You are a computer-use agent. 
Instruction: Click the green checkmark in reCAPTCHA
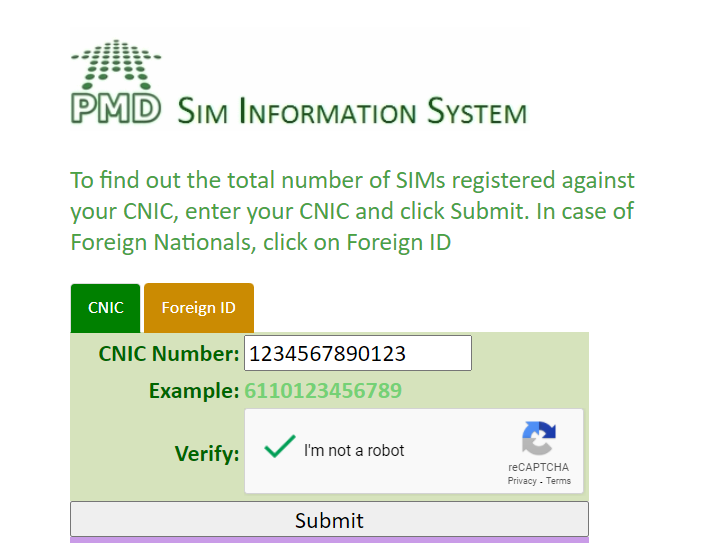click(279, 447)
